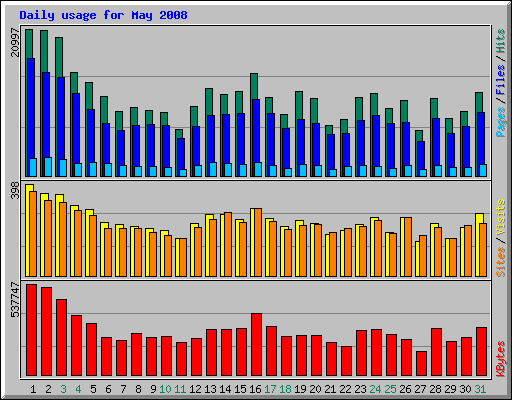Click the cyan Pages bar for day 1
512x400 pixels.
33,167
